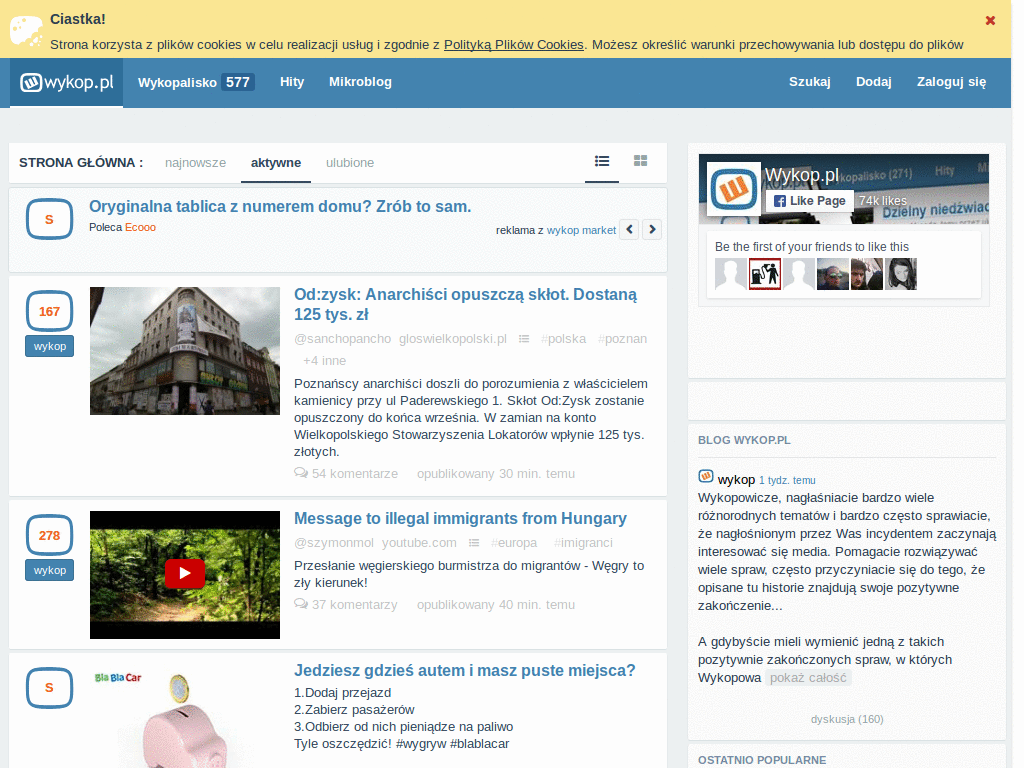
Task: Show previous wykop market ad
Action: point(629,229)
